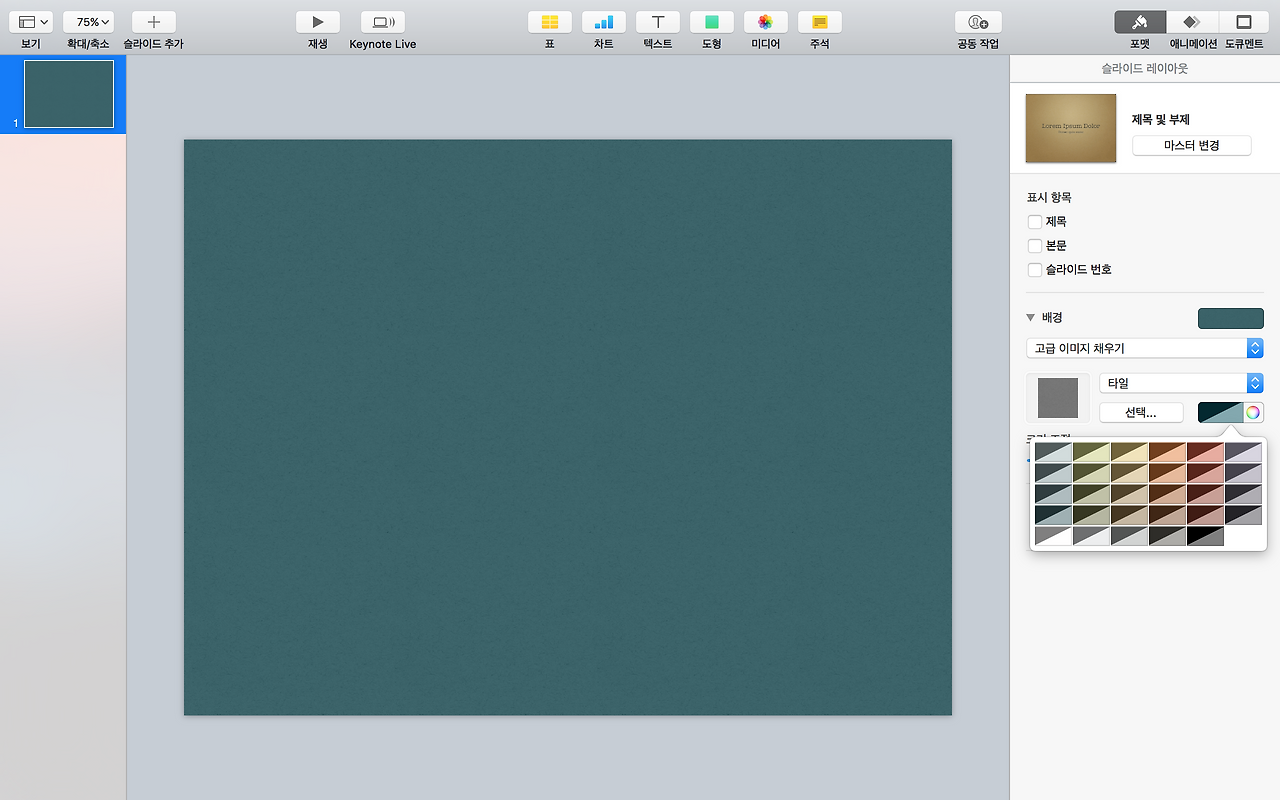Open the 고급 이미지 채우기 fill type dropdown

(1145, 348)
